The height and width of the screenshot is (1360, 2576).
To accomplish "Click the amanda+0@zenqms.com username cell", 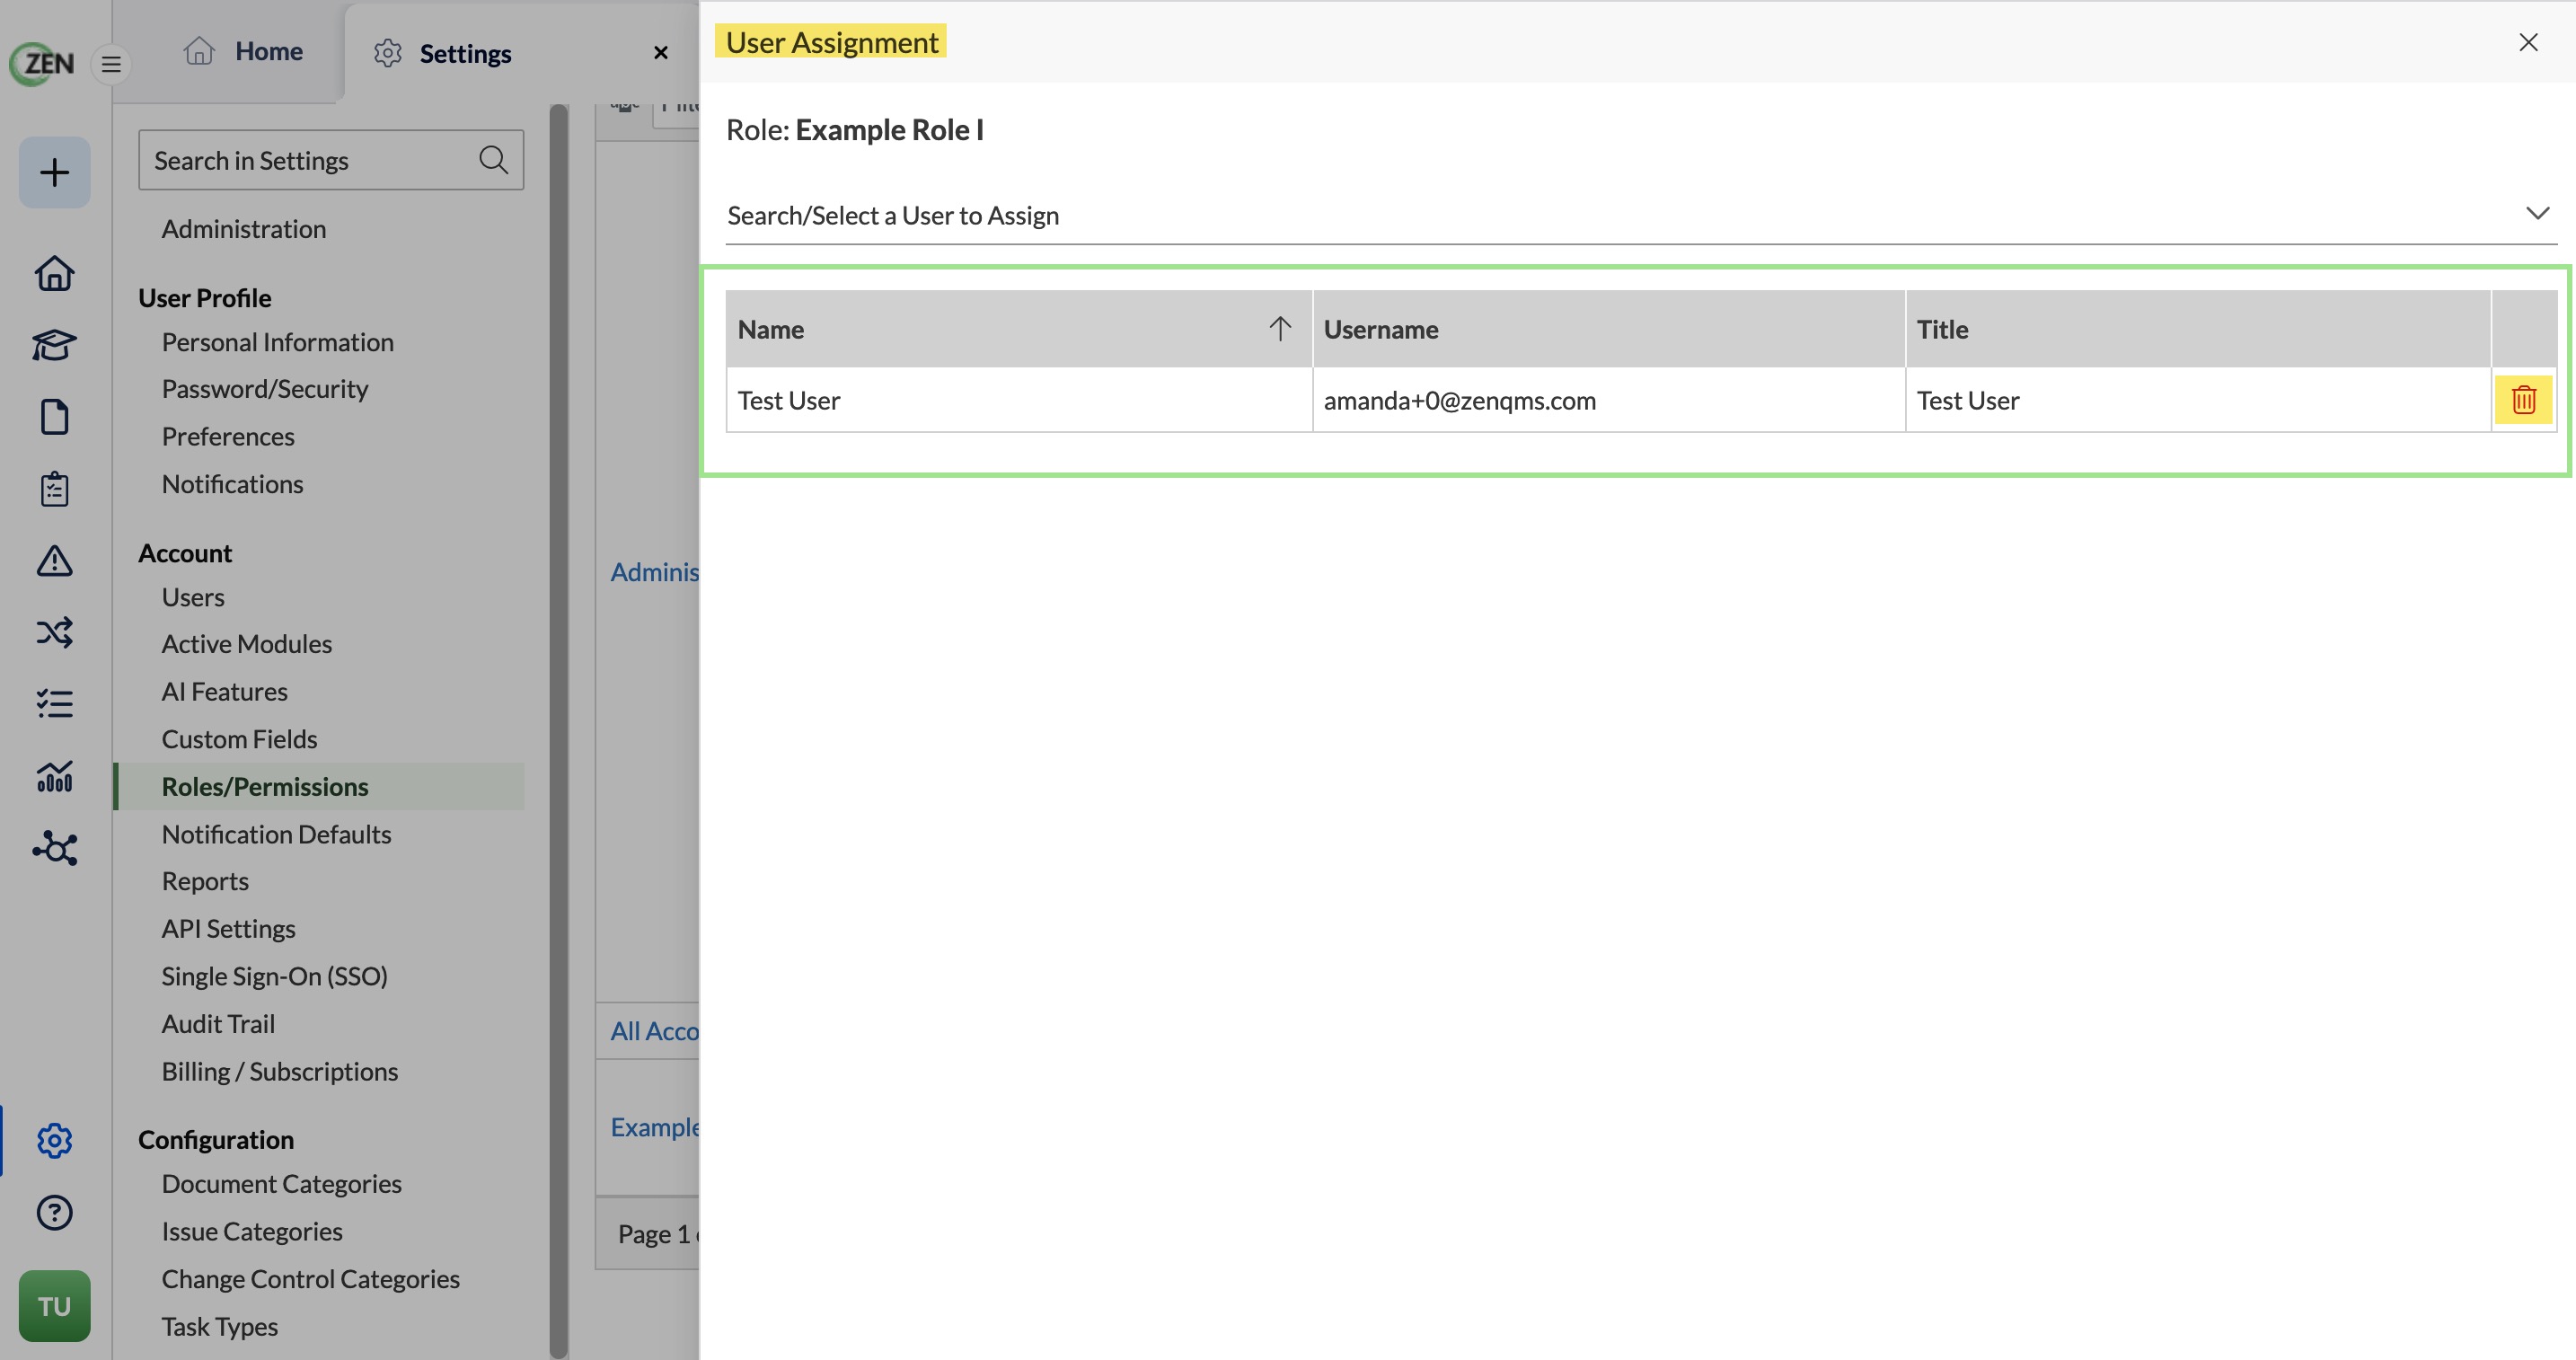I will 1609,400.
